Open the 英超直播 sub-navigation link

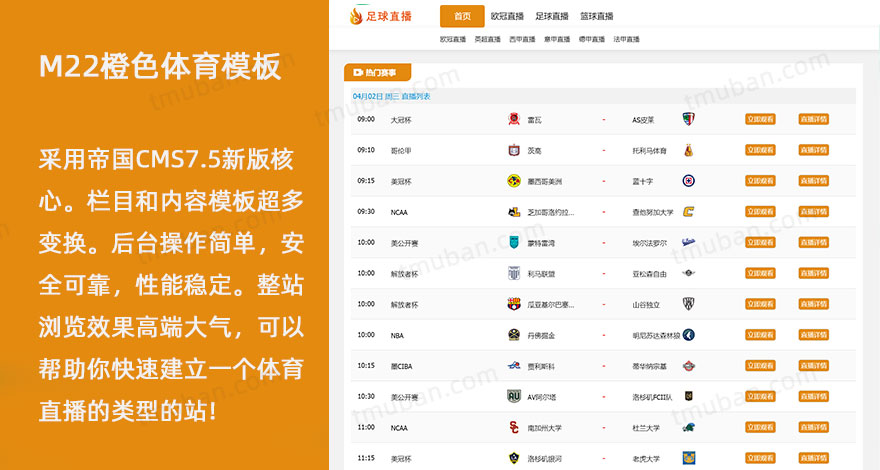pos(487,39)
